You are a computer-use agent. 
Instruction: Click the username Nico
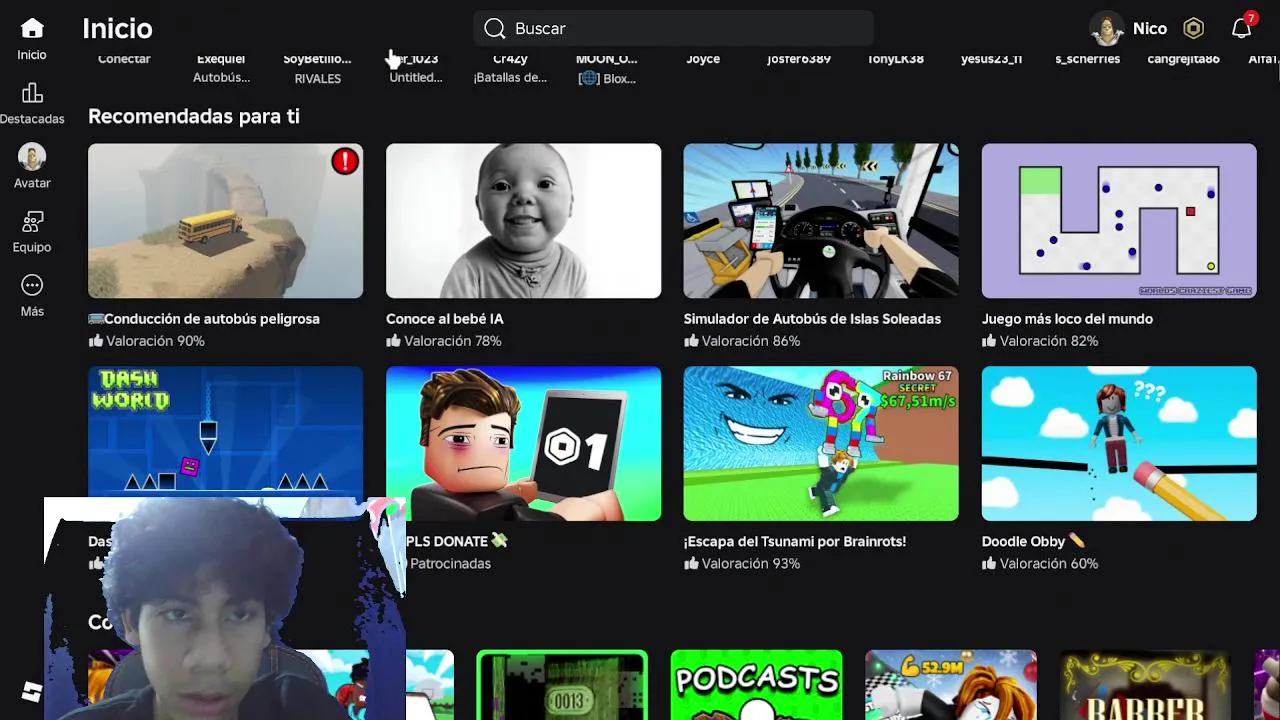point(1150,29)
